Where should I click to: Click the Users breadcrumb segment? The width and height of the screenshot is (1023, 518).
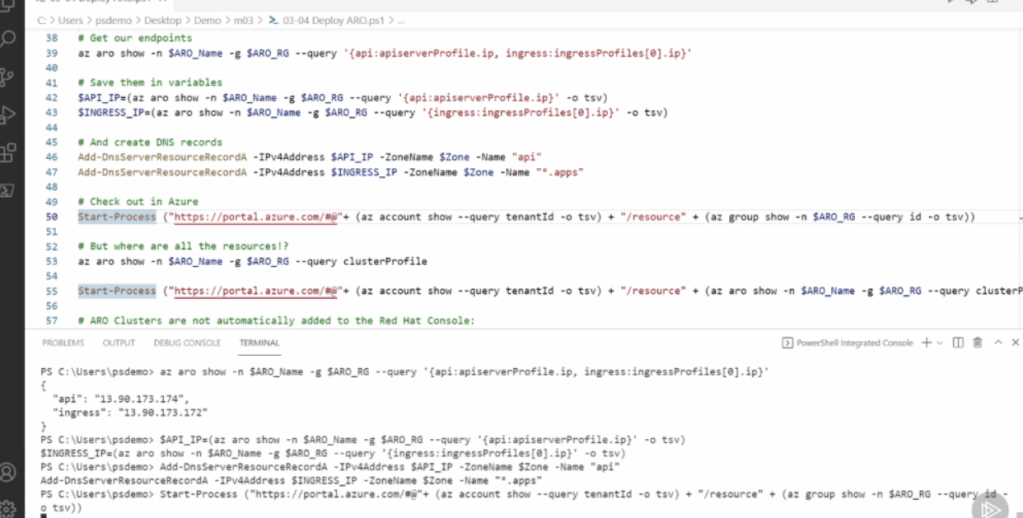point(68,20)
